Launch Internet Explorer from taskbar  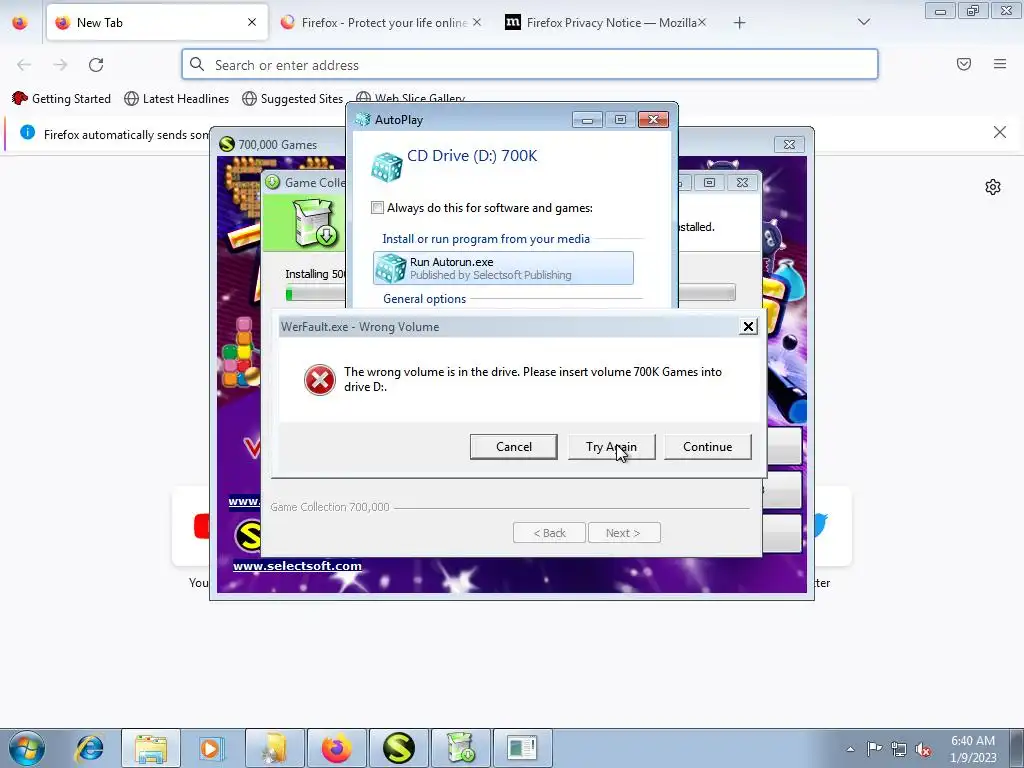[x=89, y=748]
